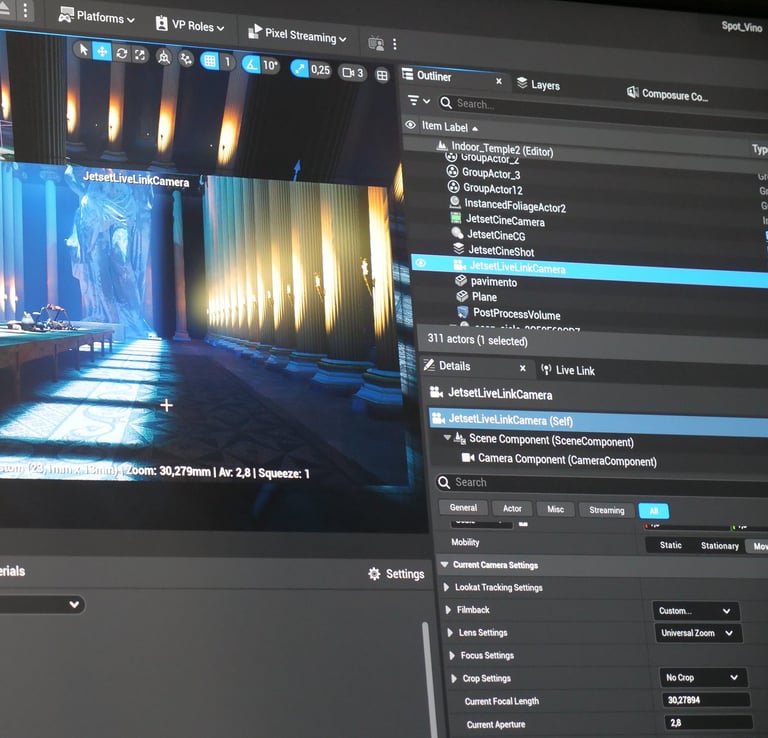Viewport: 768px width, 738px height.
Task: Click the multi-user session icon
Action: [x=376, y=43]
